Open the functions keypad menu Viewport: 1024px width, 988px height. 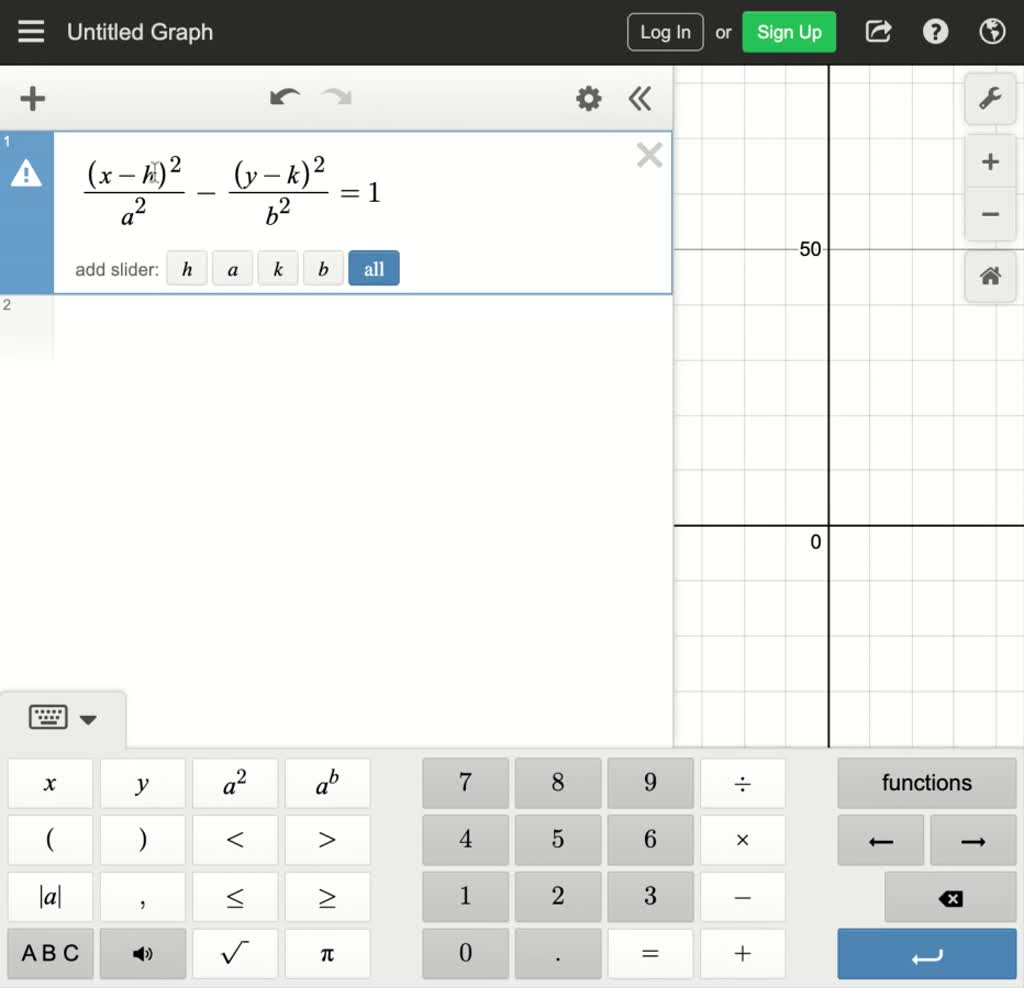pyautogui.click(x=926, y=783)
